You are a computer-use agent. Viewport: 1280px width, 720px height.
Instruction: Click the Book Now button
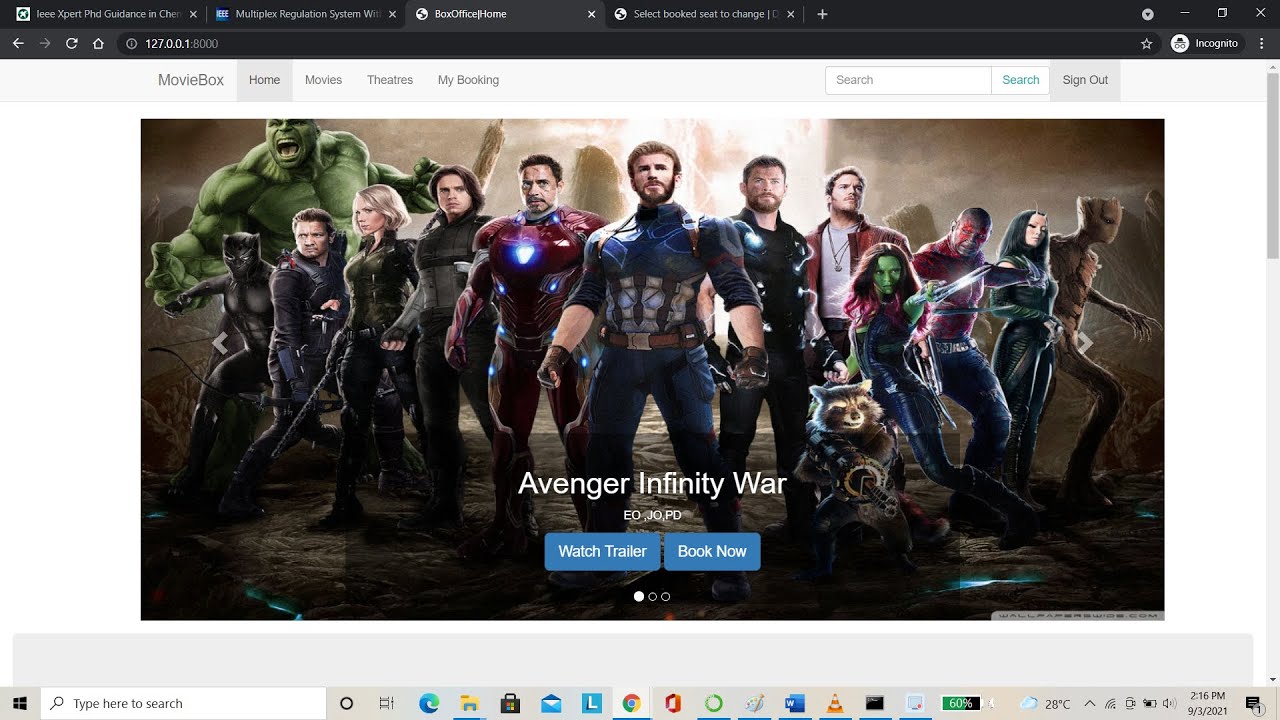712,551
